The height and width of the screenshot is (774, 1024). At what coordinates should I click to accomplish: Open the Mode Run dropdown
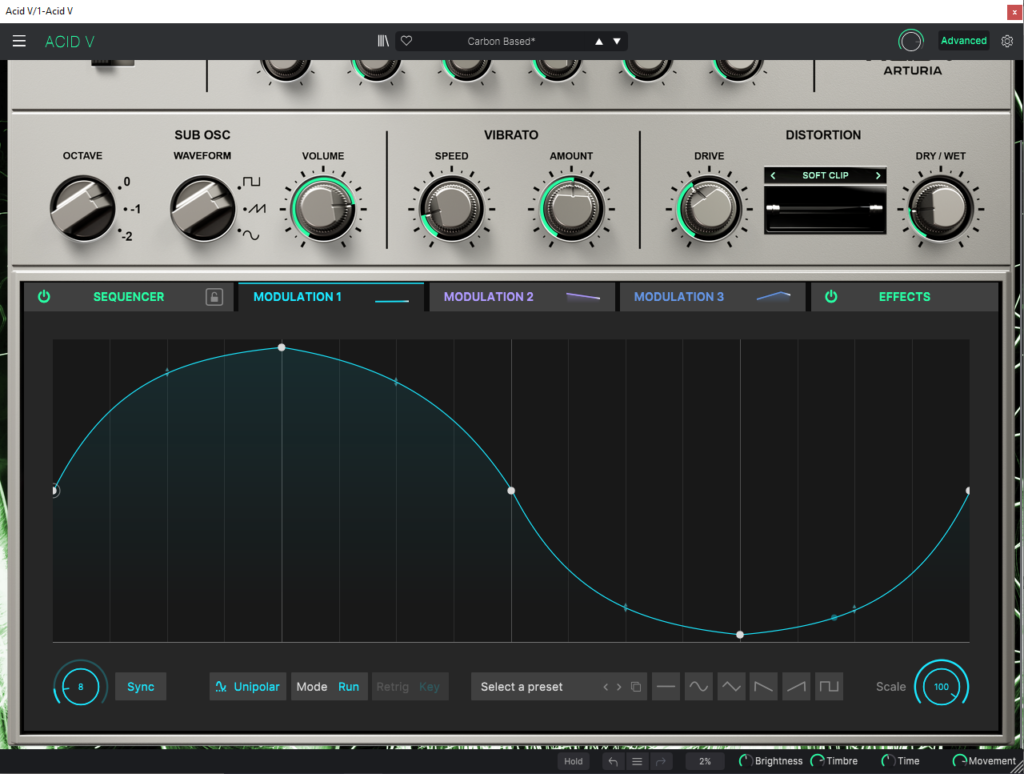point(328,687)
